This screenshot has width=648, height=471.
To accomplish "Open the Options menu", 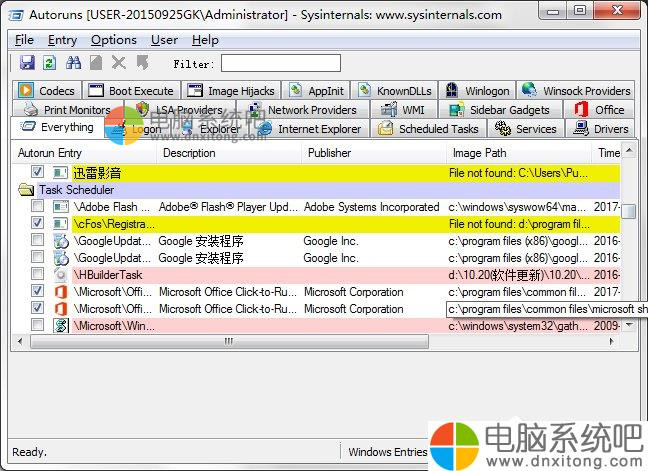I will (114, 40).
